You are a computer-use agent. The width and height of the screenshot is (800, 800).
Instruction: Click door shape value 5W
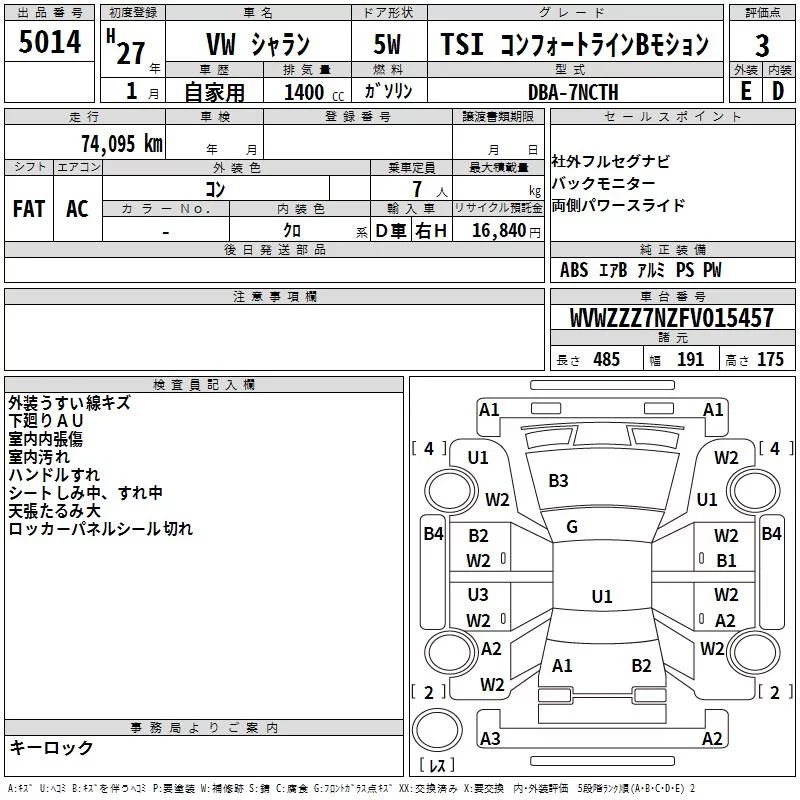(x=387, y=44)
